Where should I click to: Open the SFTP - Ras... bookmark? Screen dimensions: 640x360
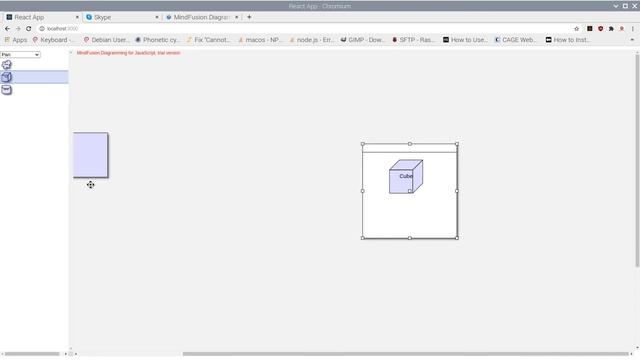(413, 40)
